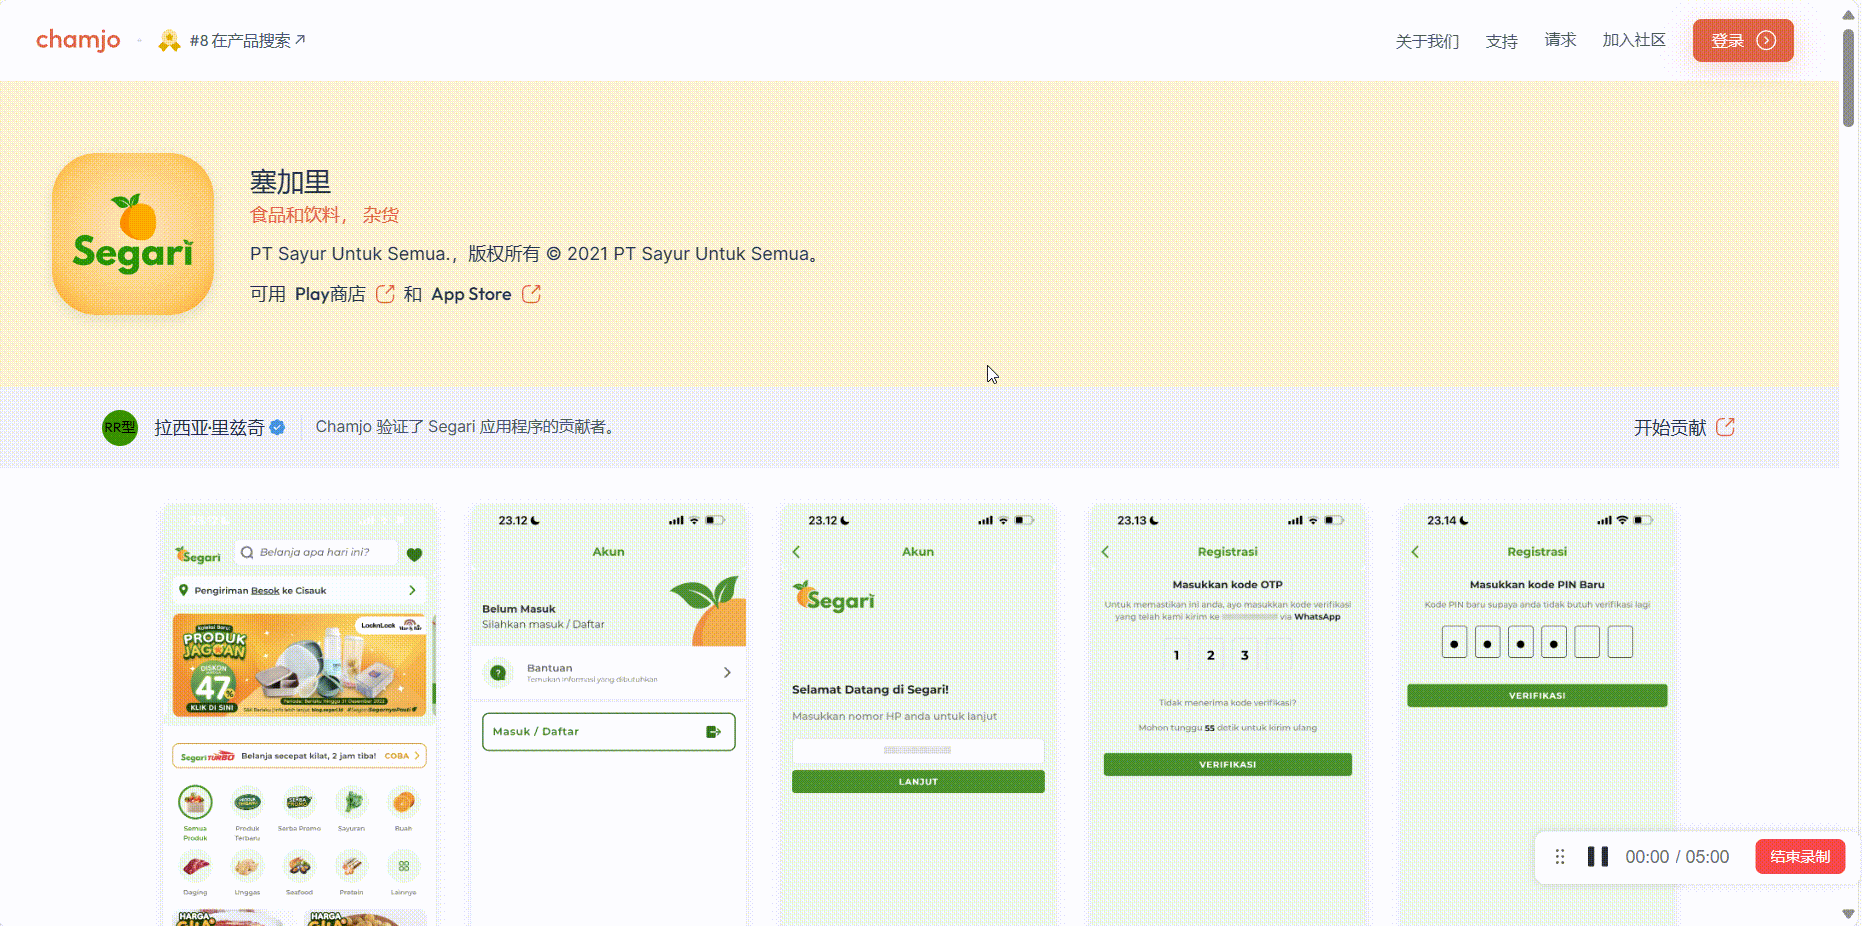Click the page vertical scrollbar thumb
This screenshot has width=1862, height=926.
tap(1848, 78)
